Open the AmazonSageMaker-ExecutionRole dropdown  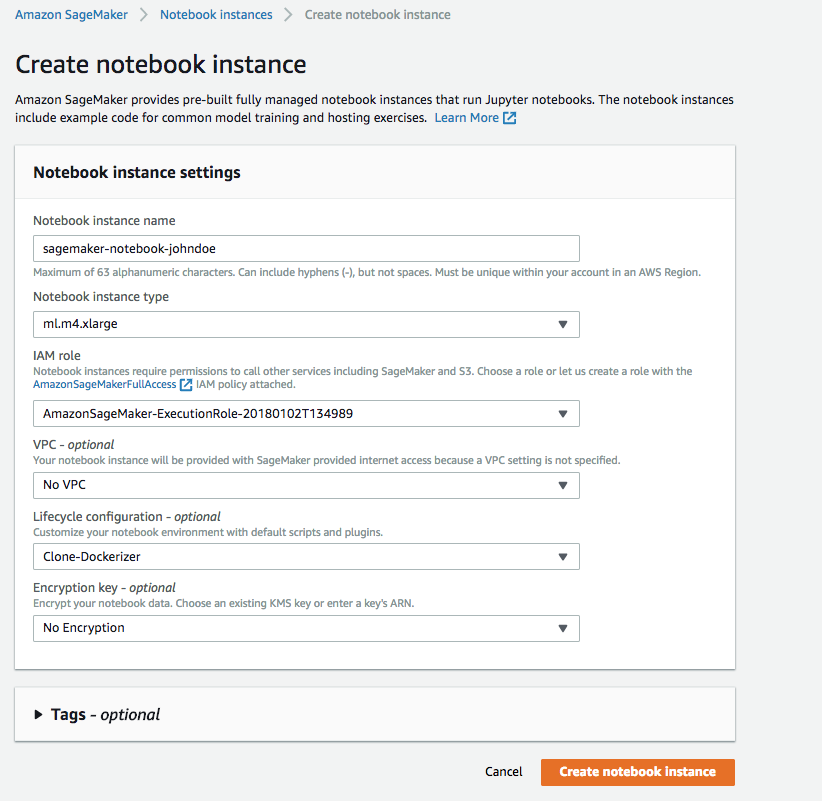[306, 414]
